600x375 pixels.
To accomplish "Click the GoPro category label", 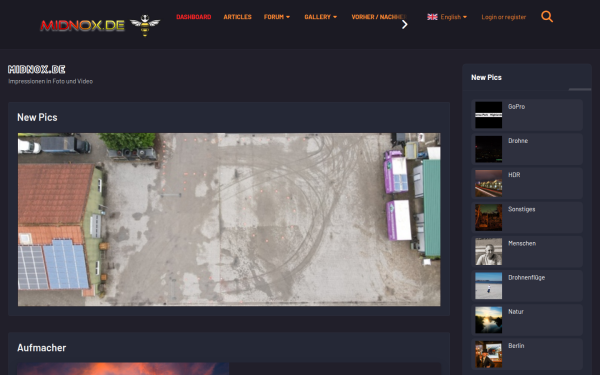I will click(516, 107).
